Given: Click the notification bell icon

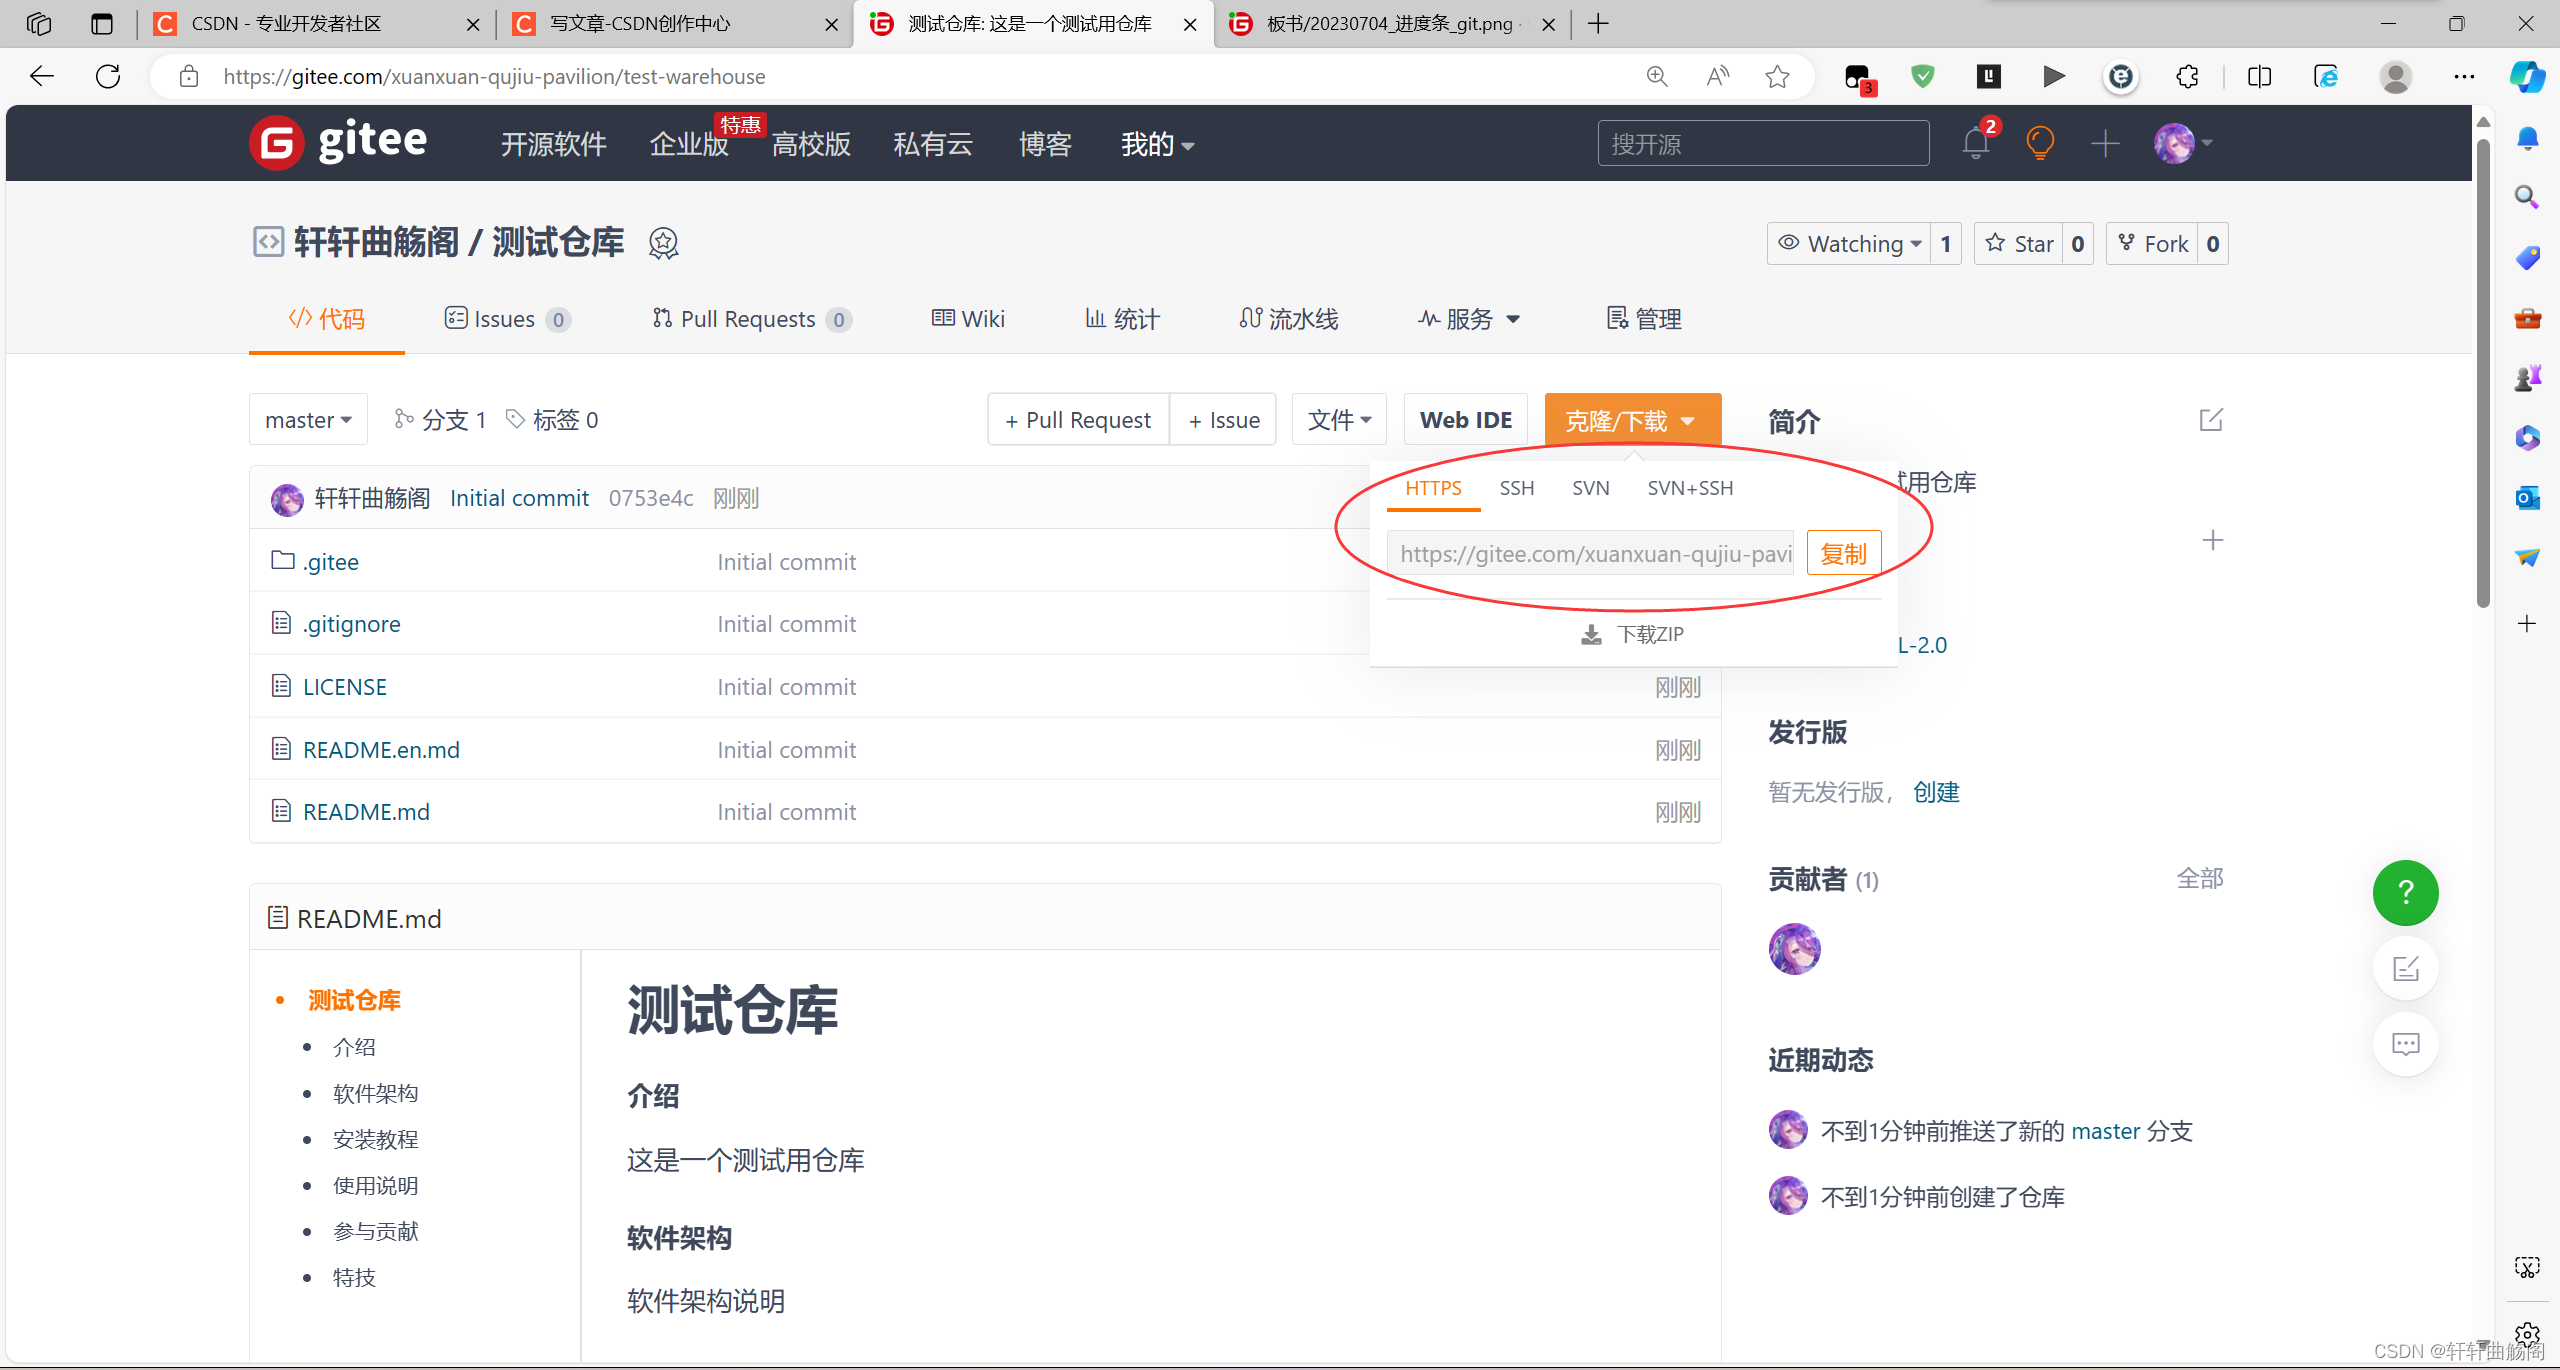Looking at the screenshot, I should pos(1975,144).
